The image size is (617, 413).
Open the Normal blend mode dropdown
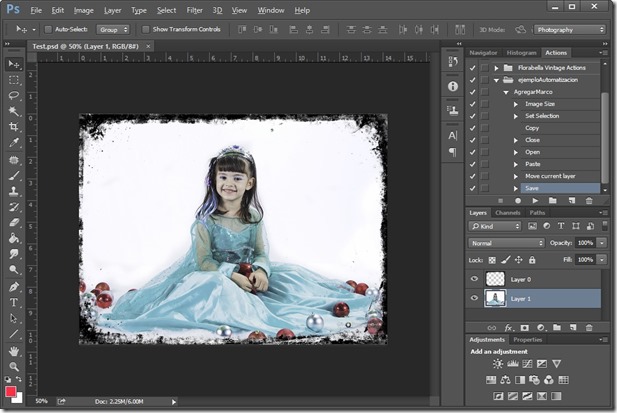click(x=506, y=243)
